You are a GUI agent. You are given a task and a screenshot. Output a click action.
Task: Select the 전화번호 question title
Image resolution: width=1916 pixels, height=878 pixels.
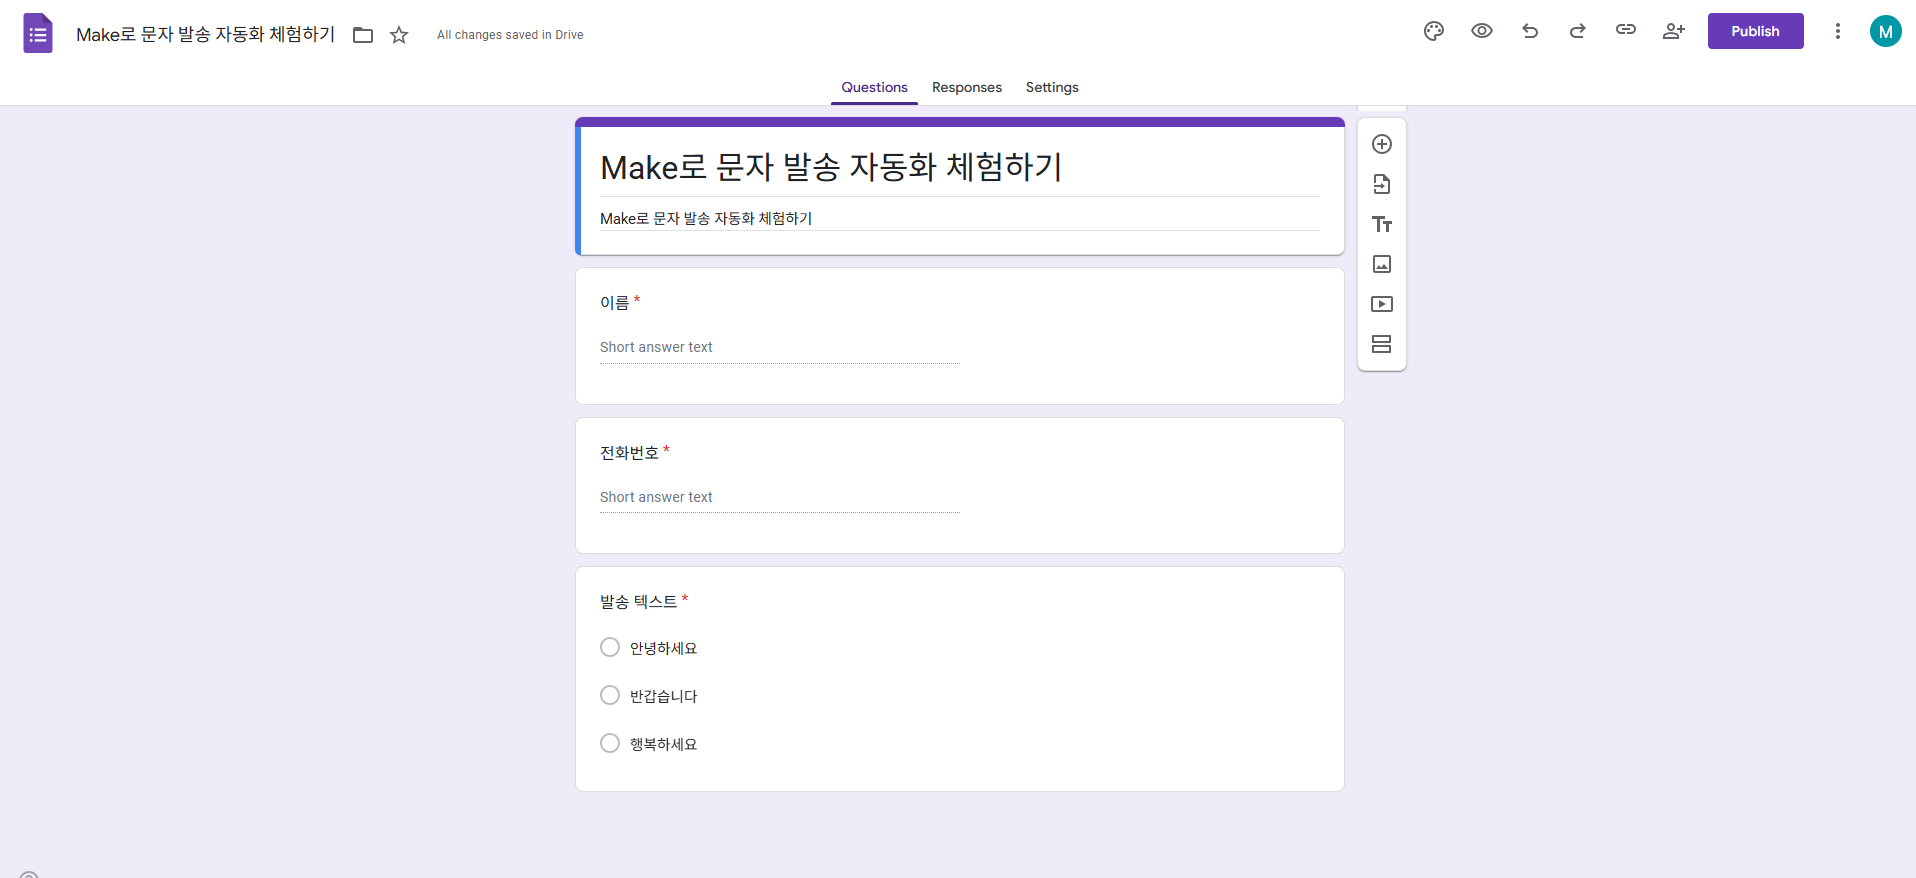click(629, 452)
